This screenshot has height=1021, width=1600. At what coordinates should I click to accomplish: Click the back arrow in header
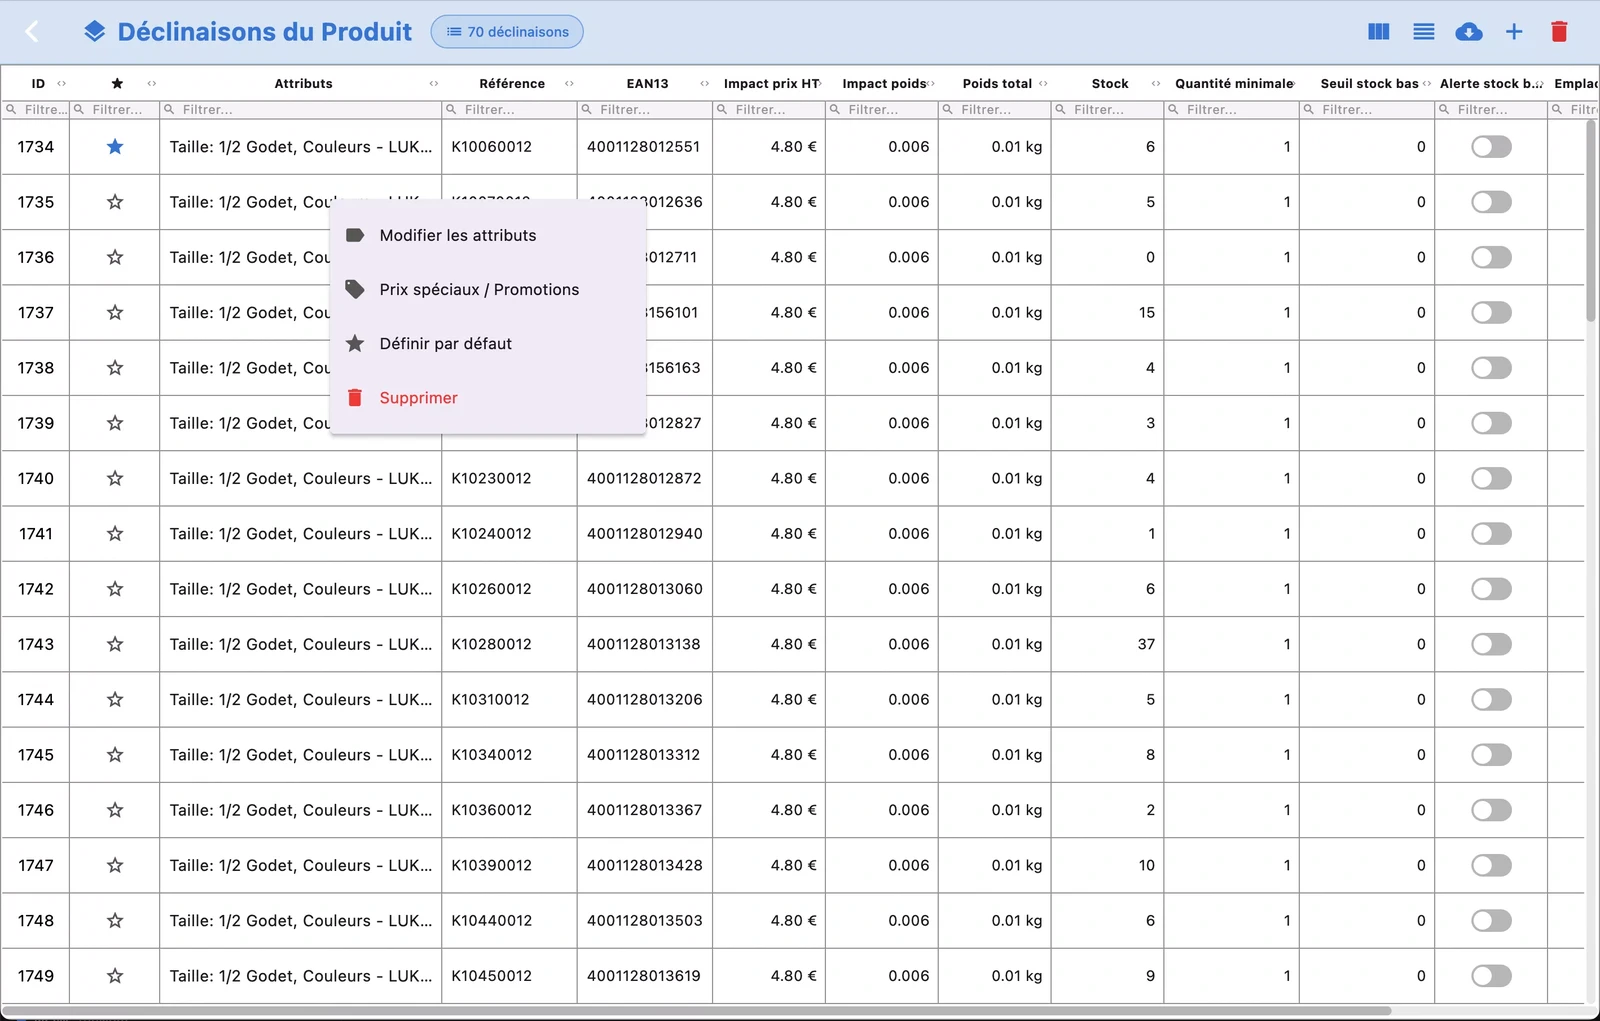tap(32, 32)
